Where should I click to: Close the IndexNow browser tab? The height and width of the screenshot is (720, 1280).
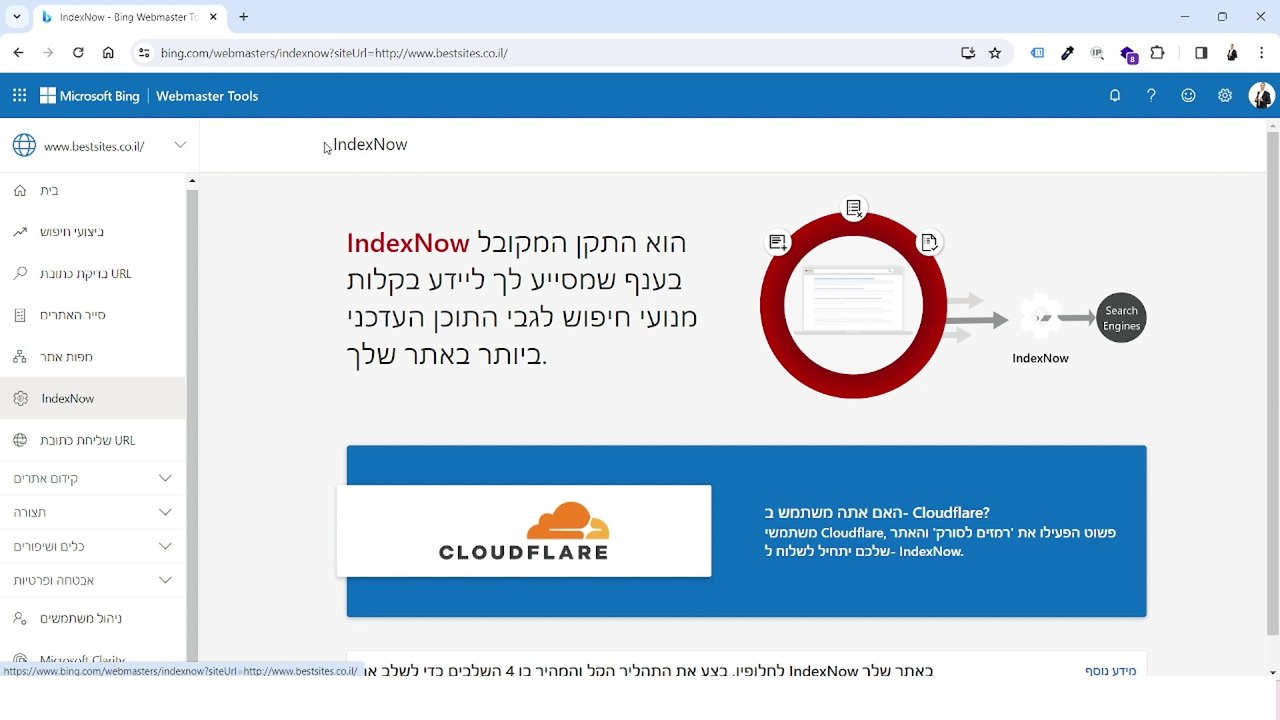point(213,17)
